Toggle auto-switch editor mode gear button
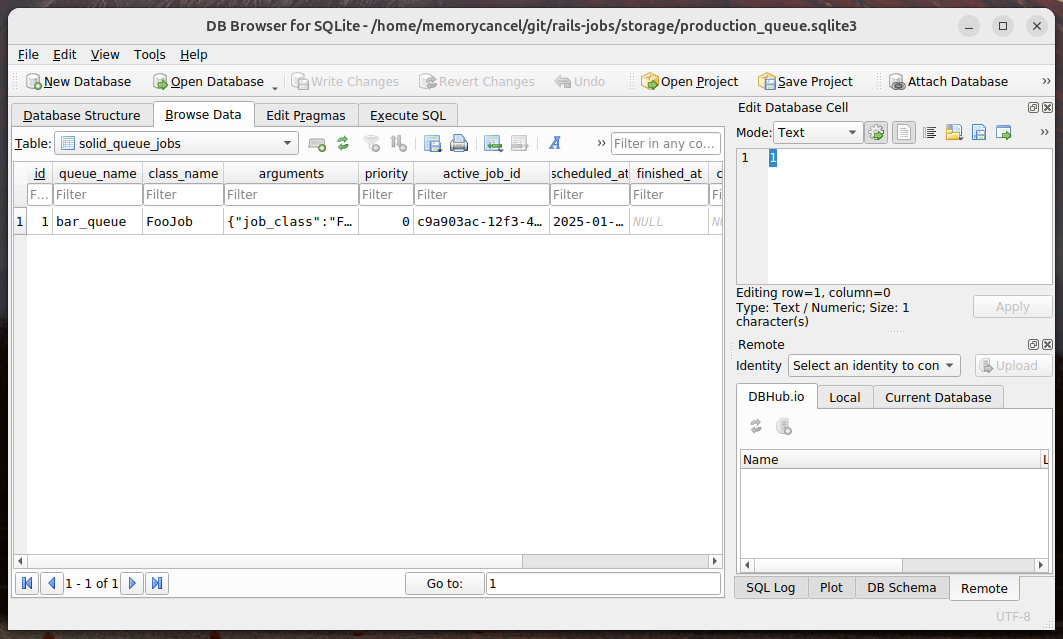The width and height of the screenshot is (1063, 639). point(876,133)
